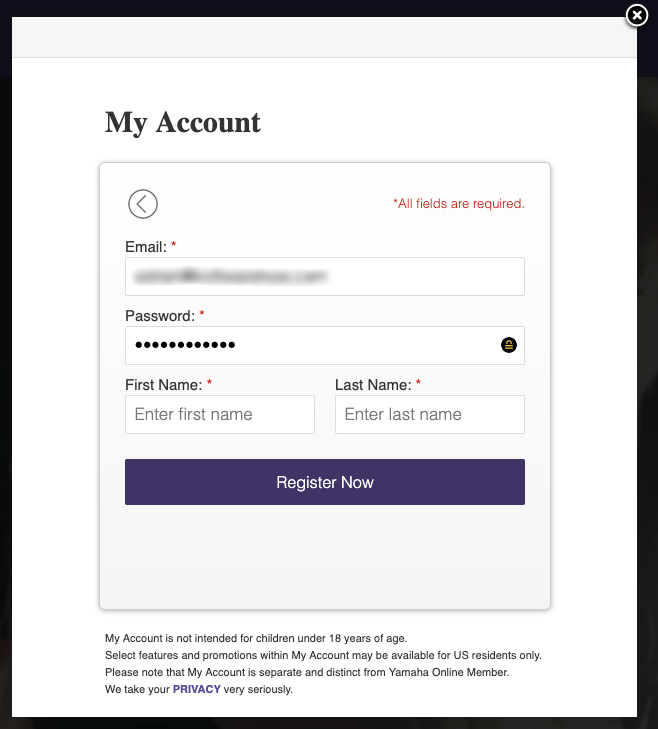Image resolution: width=658 pixels, height=729 pixels.
Task: Click the under 18 years disclaimer line
Action: (x=256, y=638)
